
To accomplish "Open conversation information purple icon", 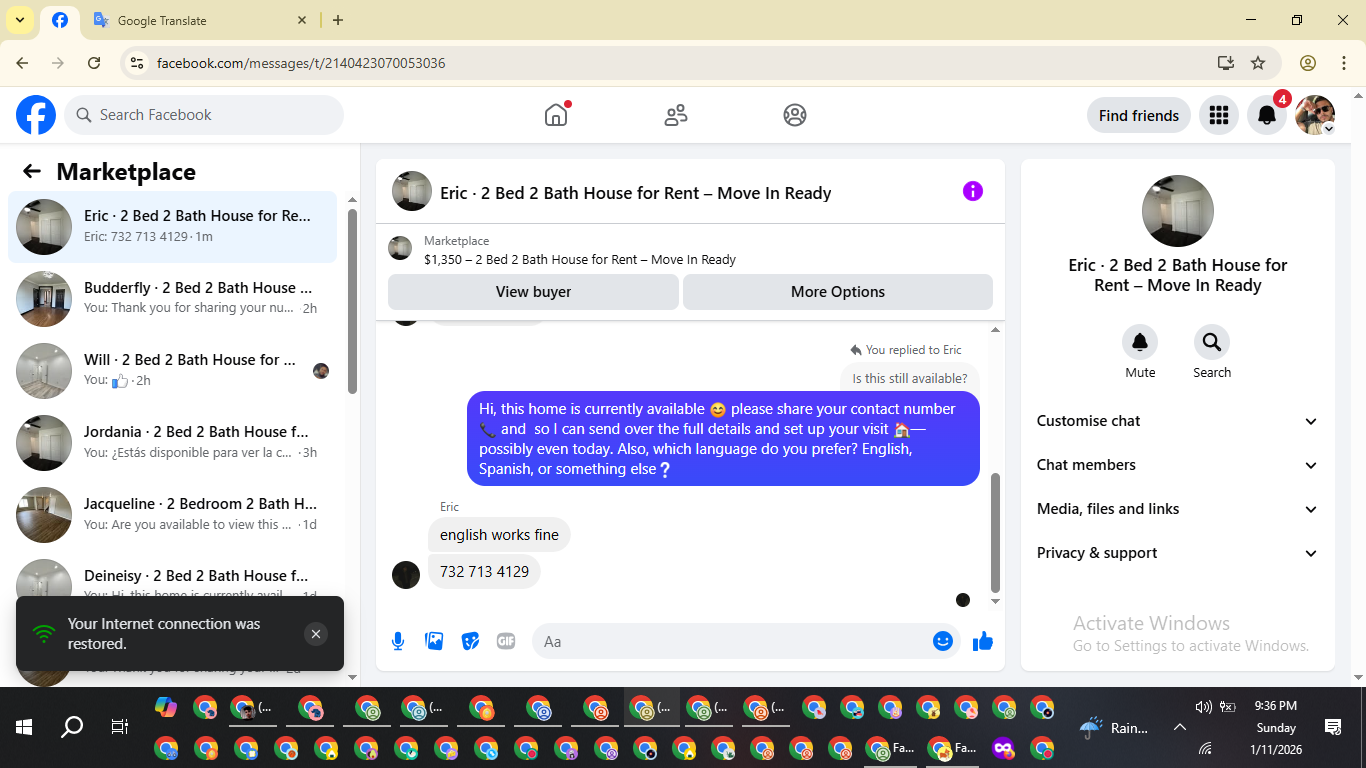I will pos(973,191).
